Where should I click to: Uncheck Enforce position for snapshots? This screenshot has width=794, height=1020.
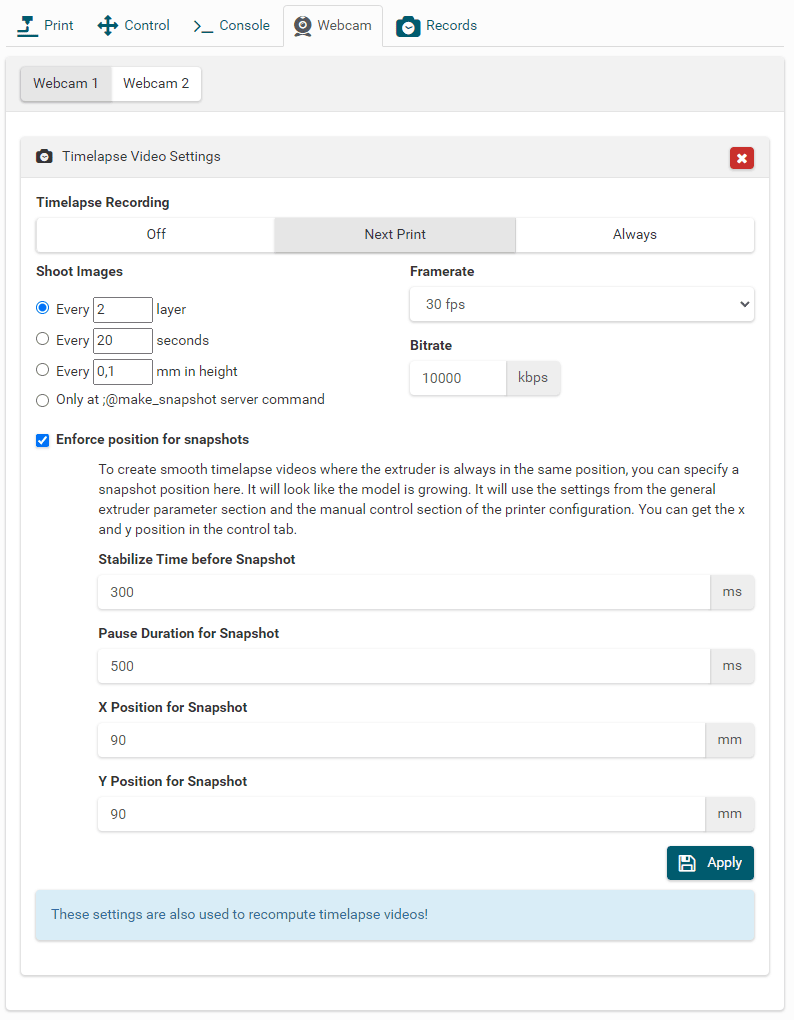click(42, 440)
